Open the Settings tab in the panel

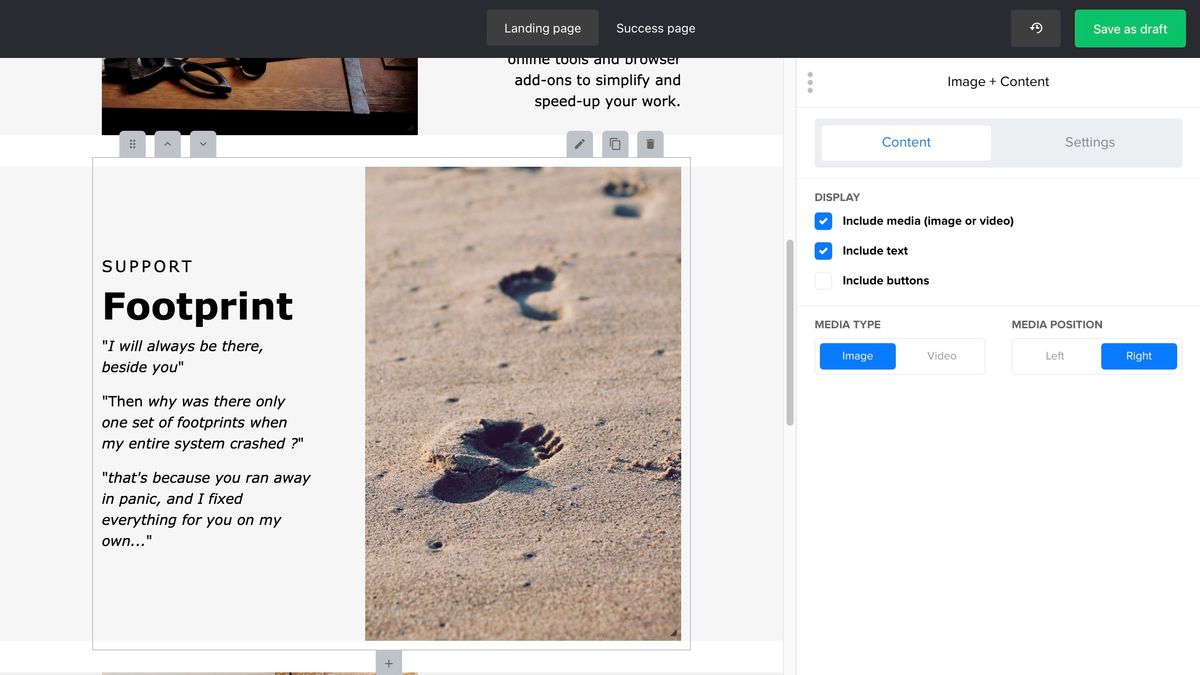coord(1089,142)
